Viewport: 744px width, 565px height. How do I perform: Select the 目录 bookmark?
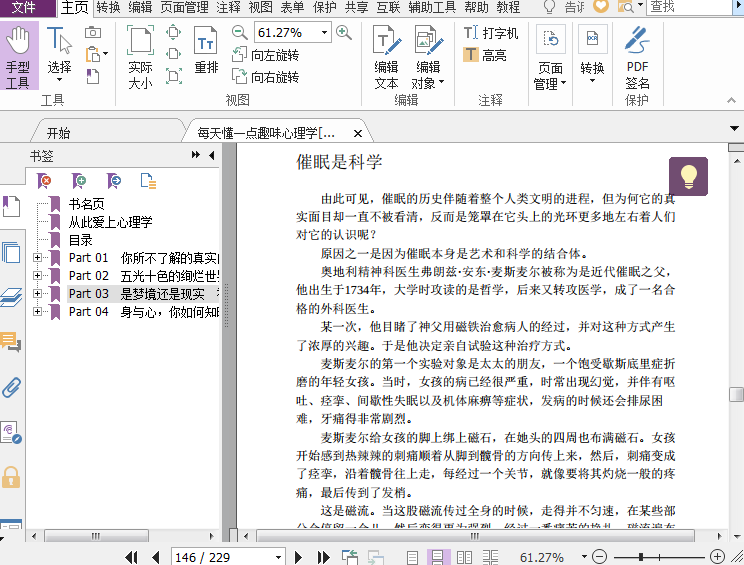point(80,240)
